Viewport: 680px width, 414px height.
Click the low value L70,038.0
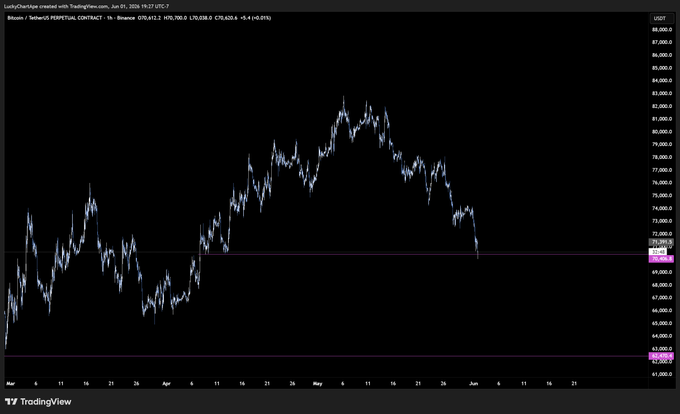[201, 18]
